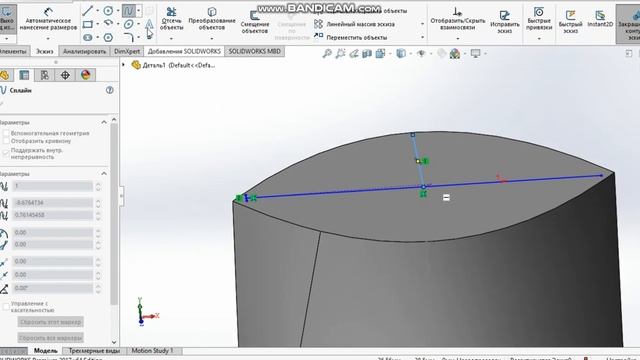
Task: Click Отсечь объекты trim tool
Action: [x=171, y=19]
